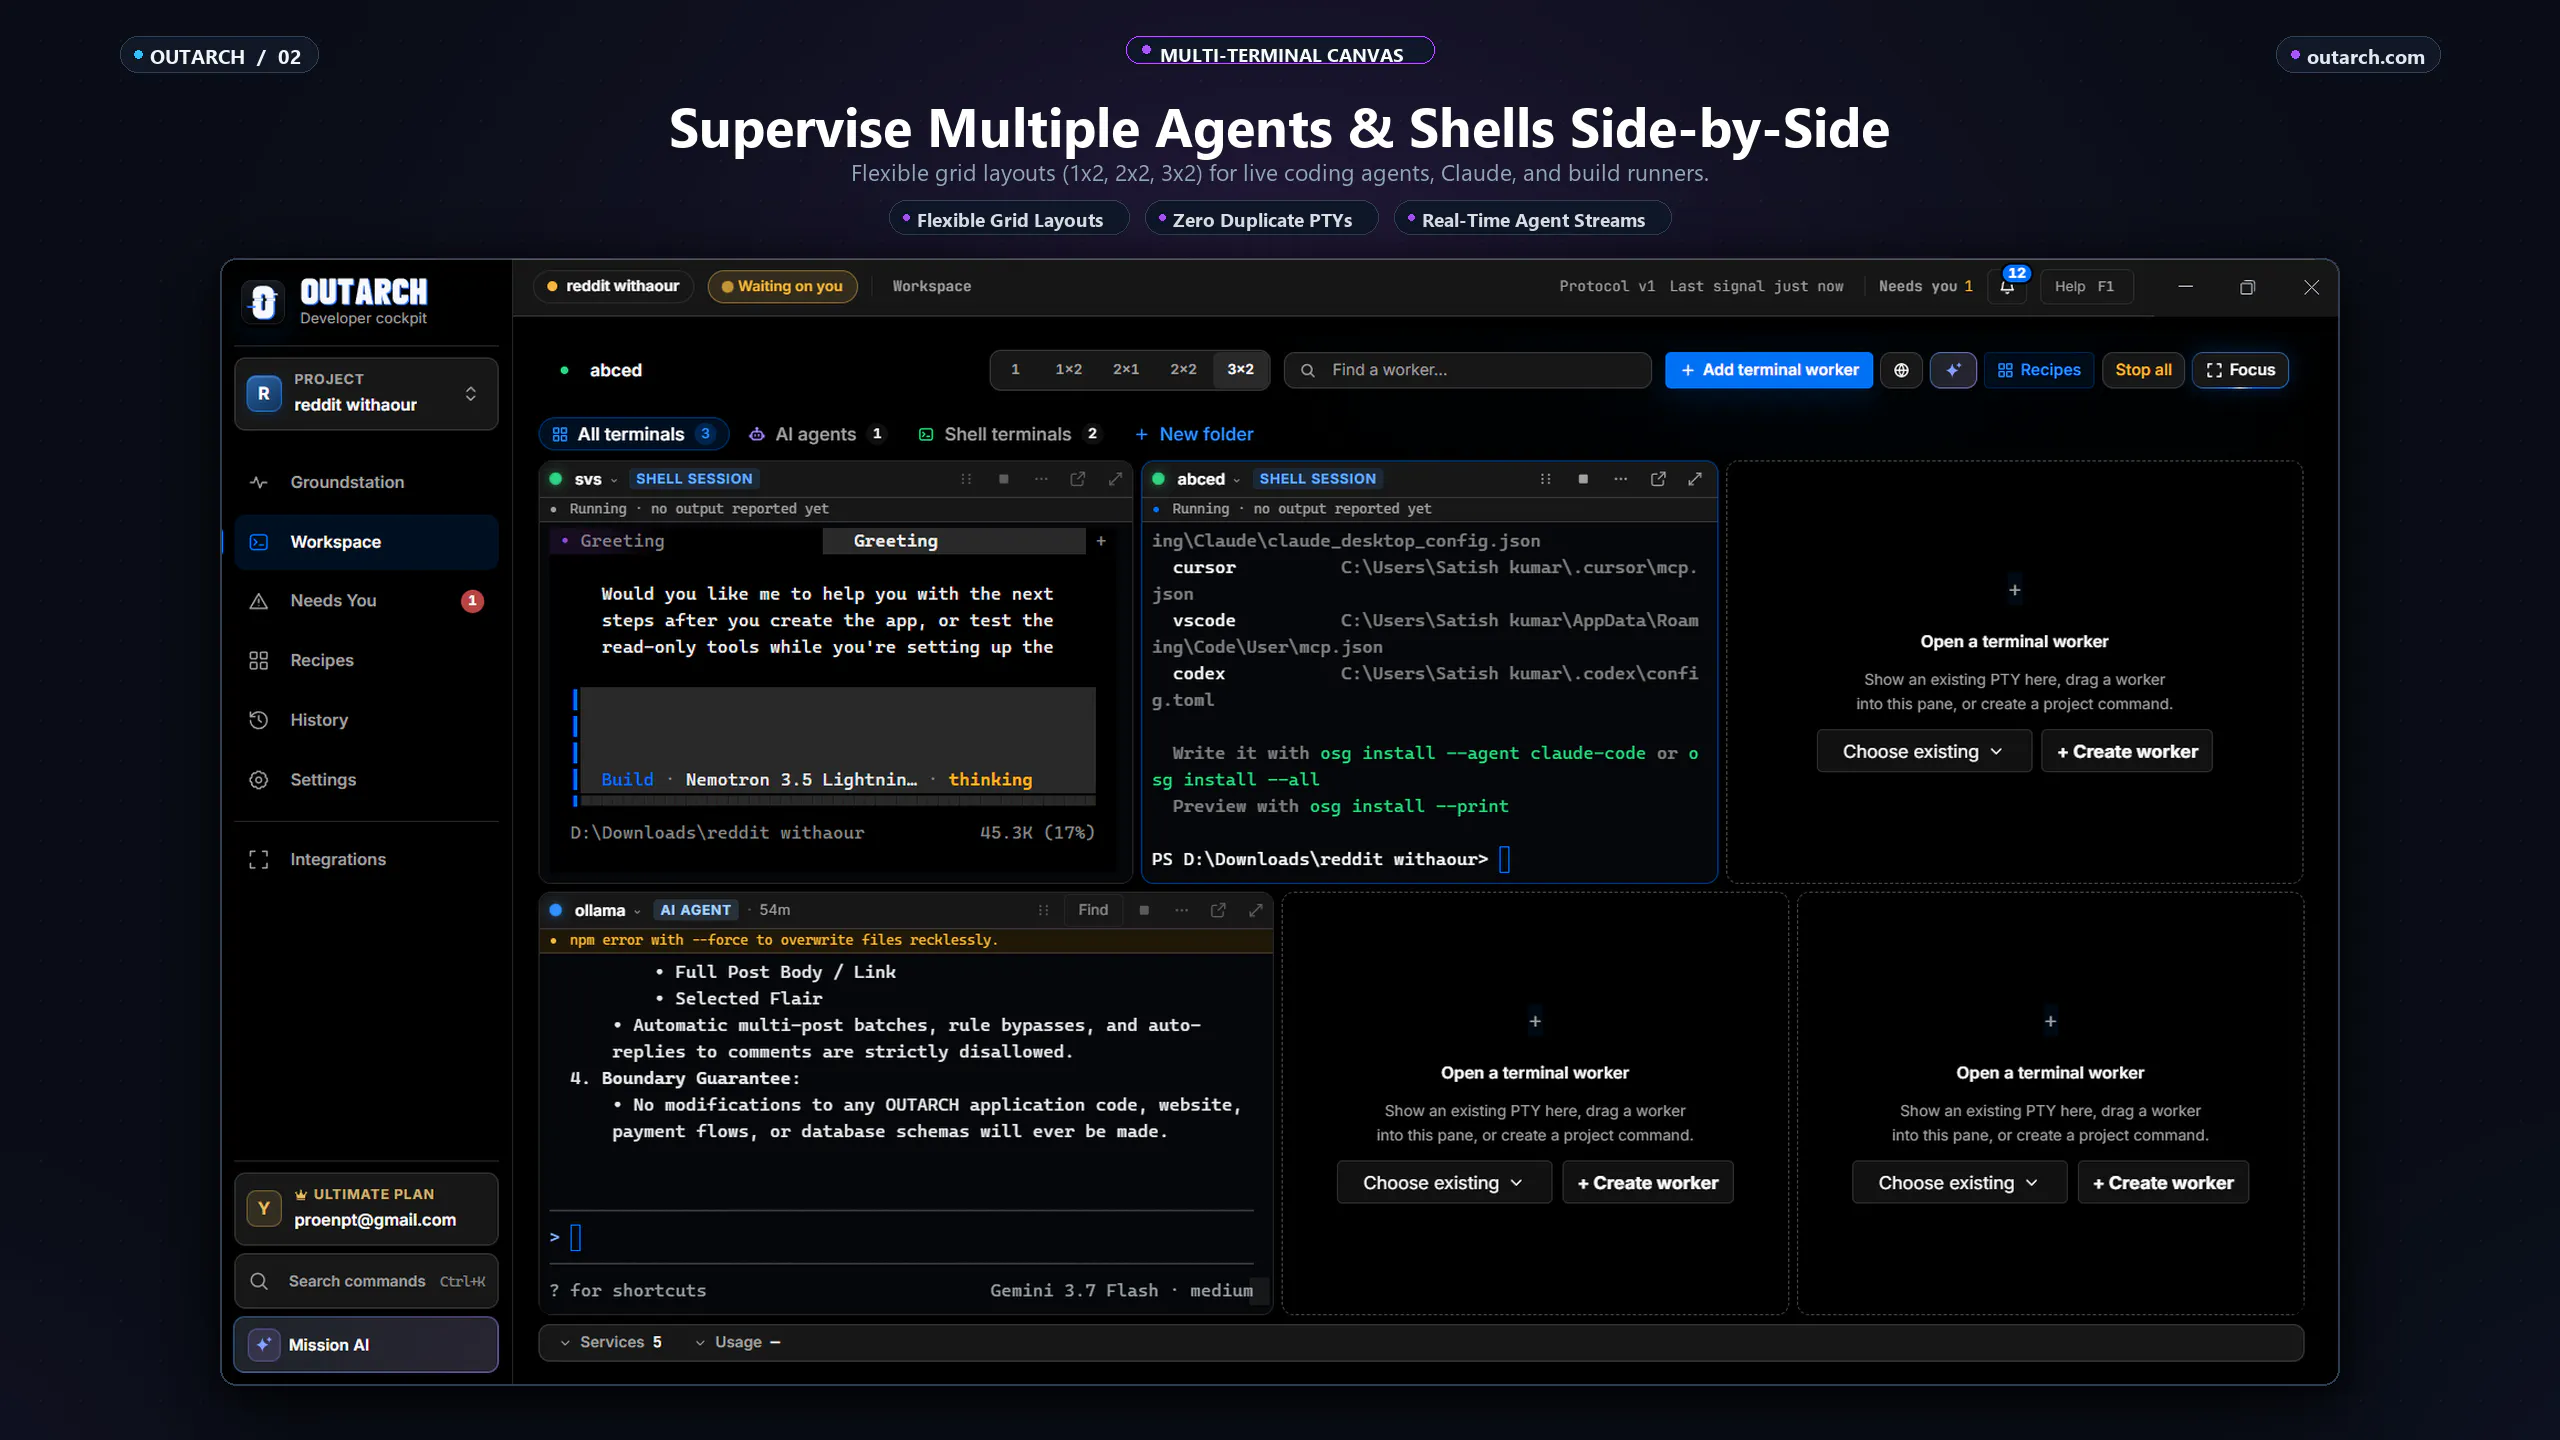Maximize the abced terminal pane
The image size is (2560, 1440).
pyautogui.click(x=1695, y=479)
